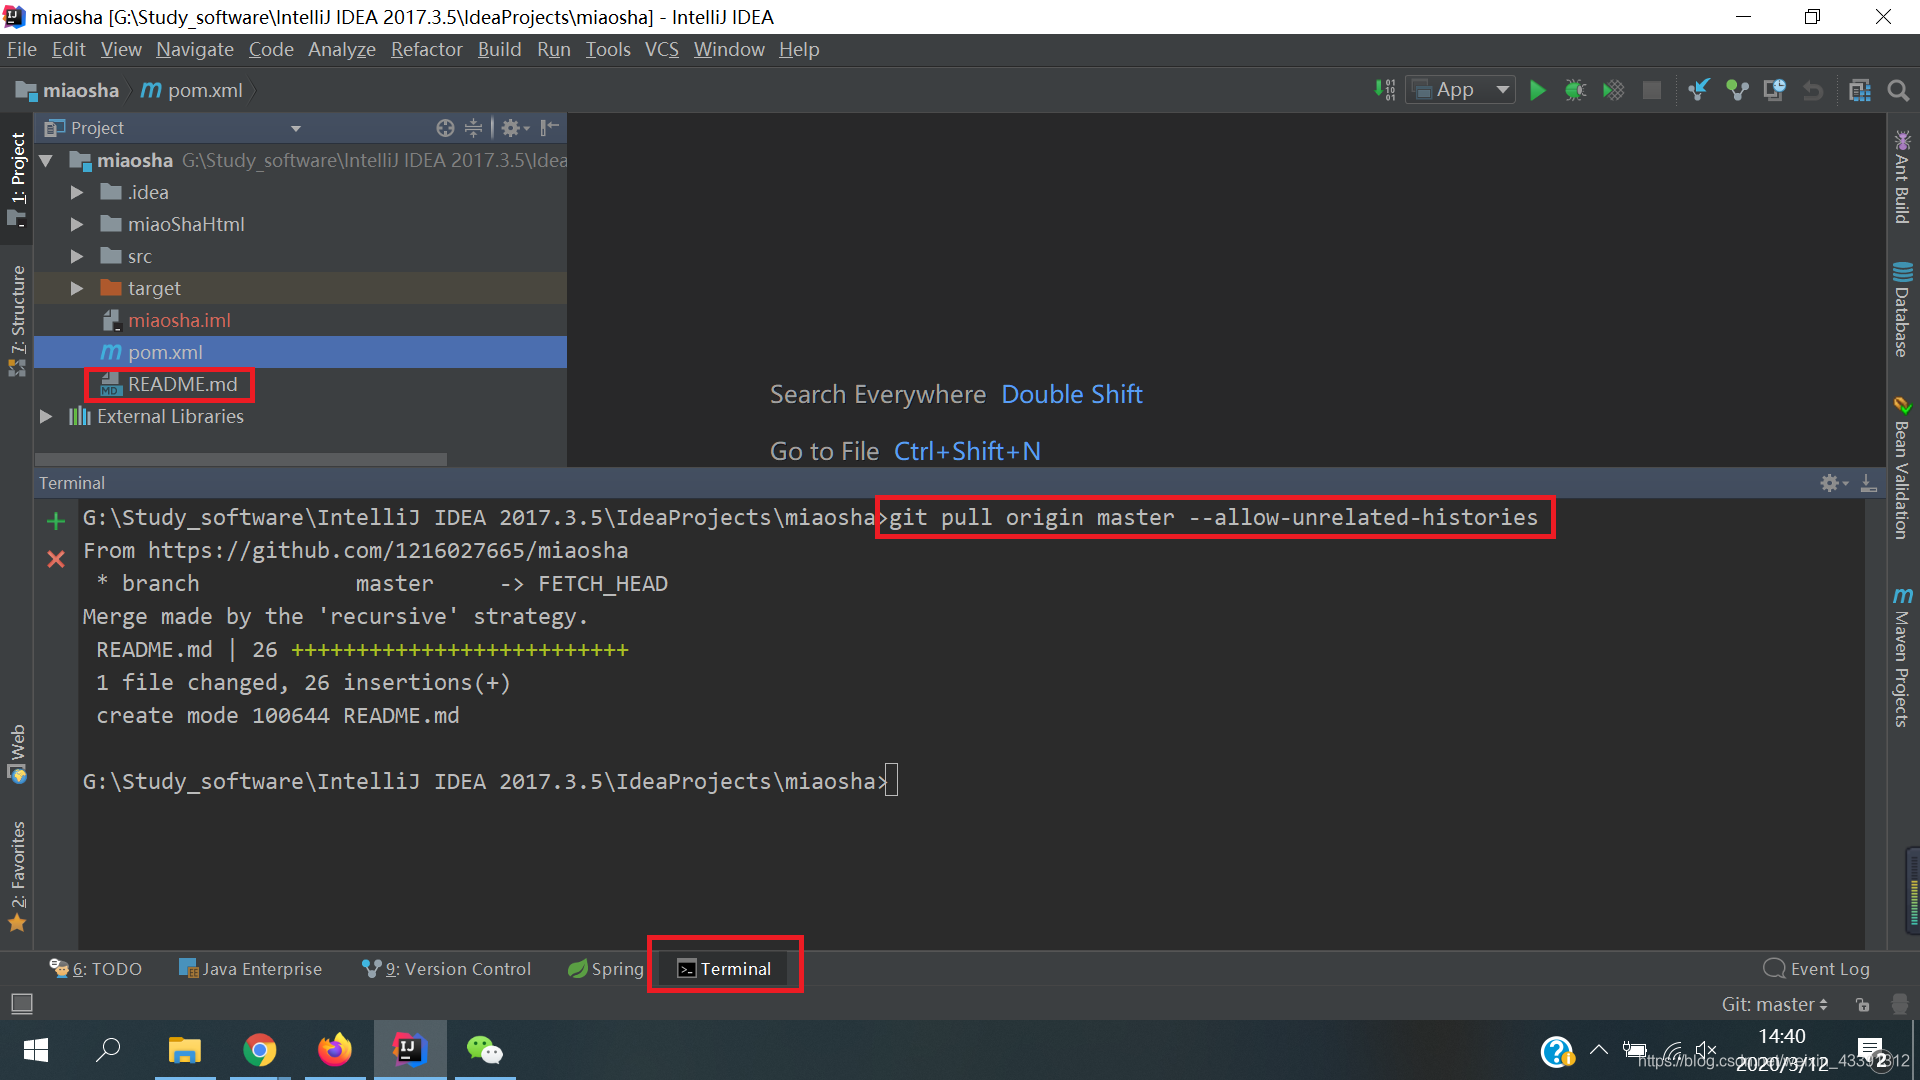Expand the .idea folder

tap(77, 192)
